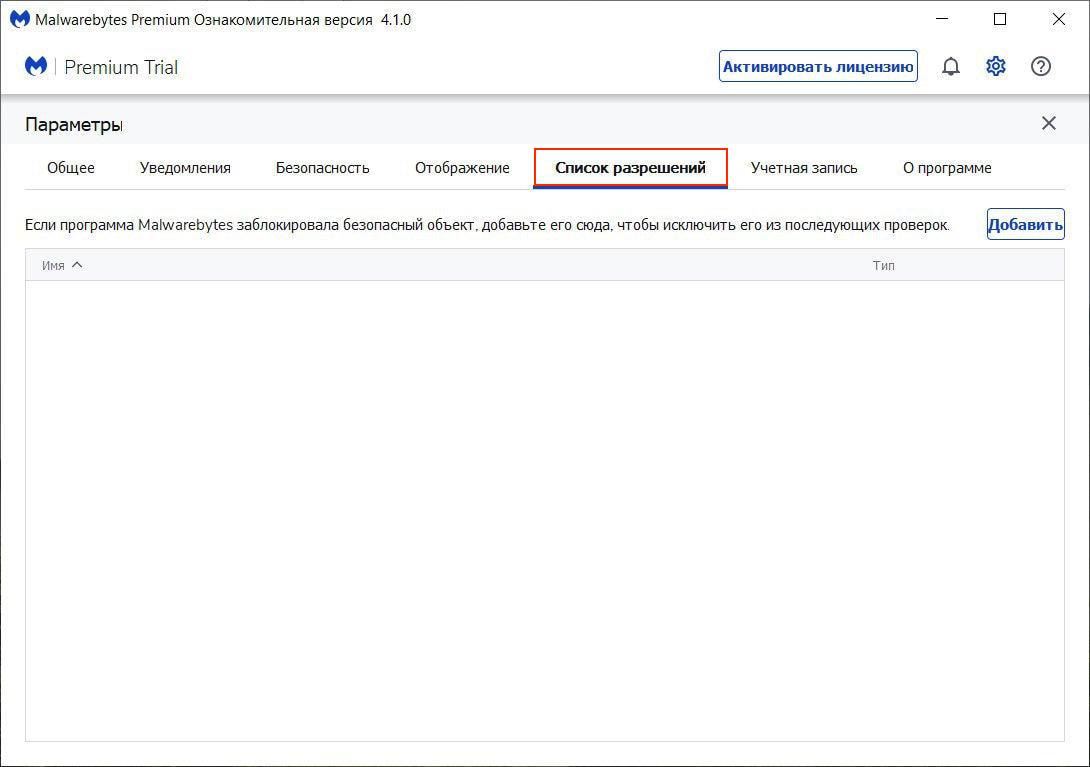Click the Malwarebytes logo beside Premium Trial
The width and height of the screenshot is (1090, 767).
click(x=36, y=67)
